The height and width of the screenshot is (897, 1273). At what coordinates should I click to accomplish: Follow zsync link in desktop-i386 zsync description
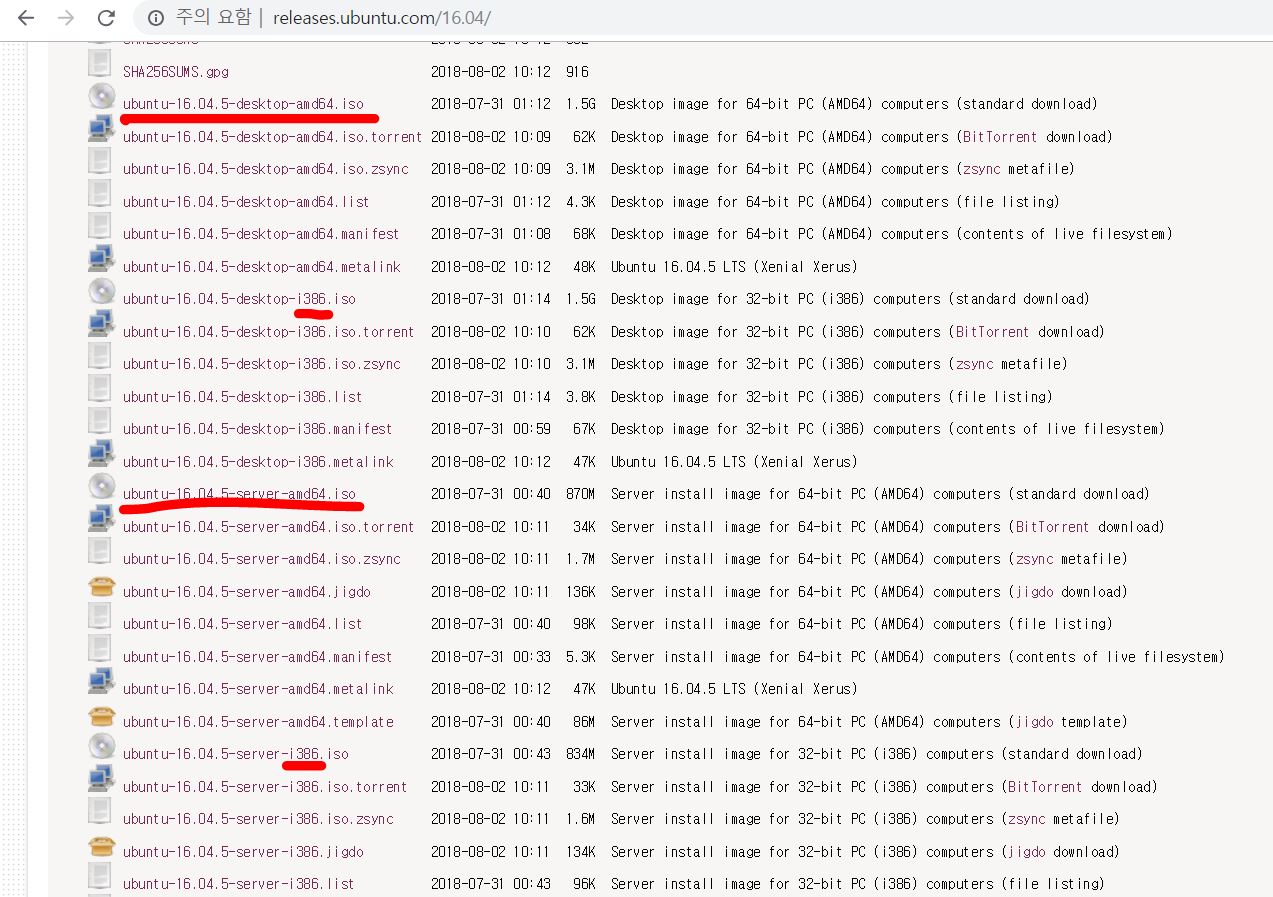[x=975, y=364]
